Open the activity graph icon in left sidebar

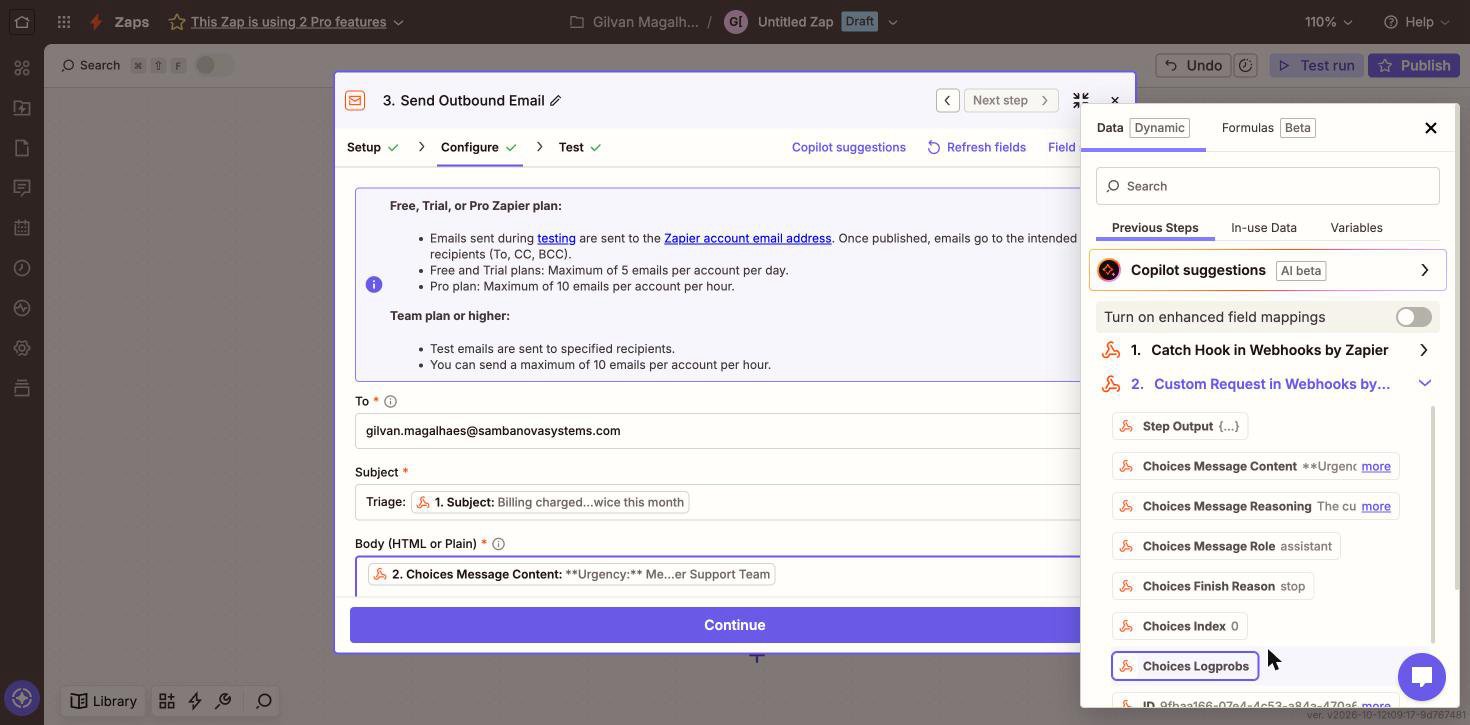22,308
